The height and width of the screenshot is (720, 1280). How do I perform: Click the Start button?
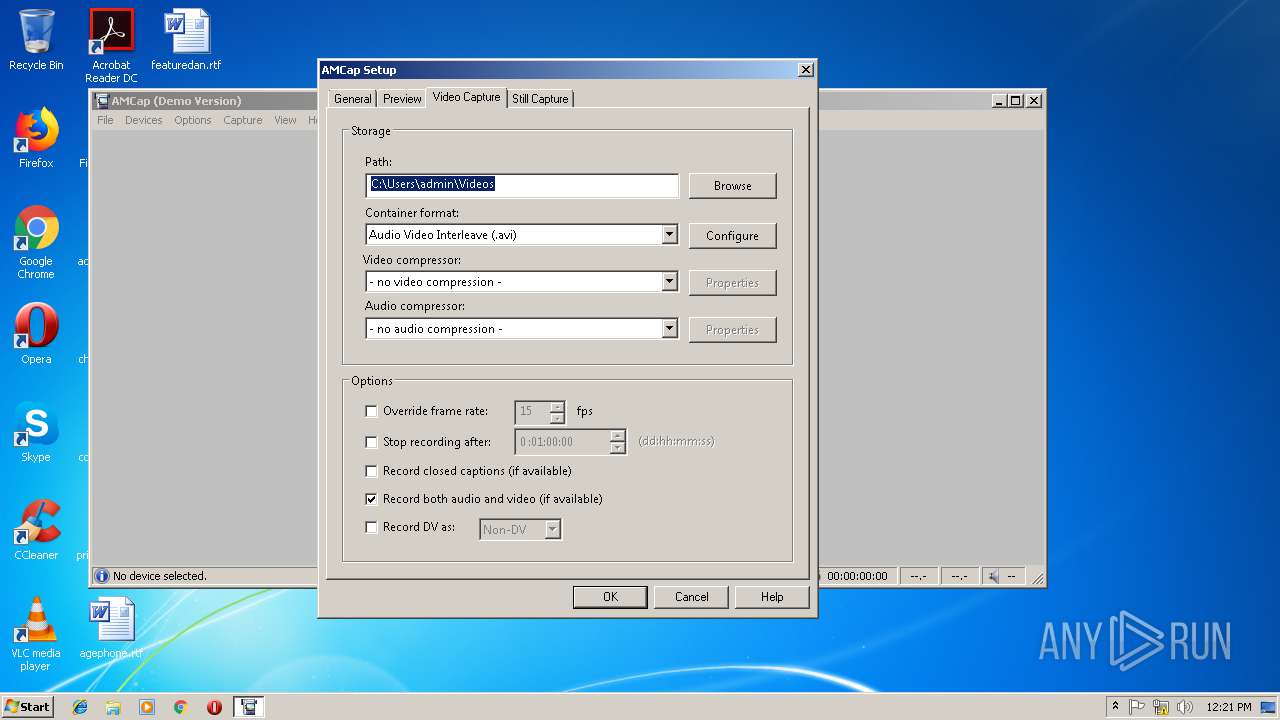point(27,706)
